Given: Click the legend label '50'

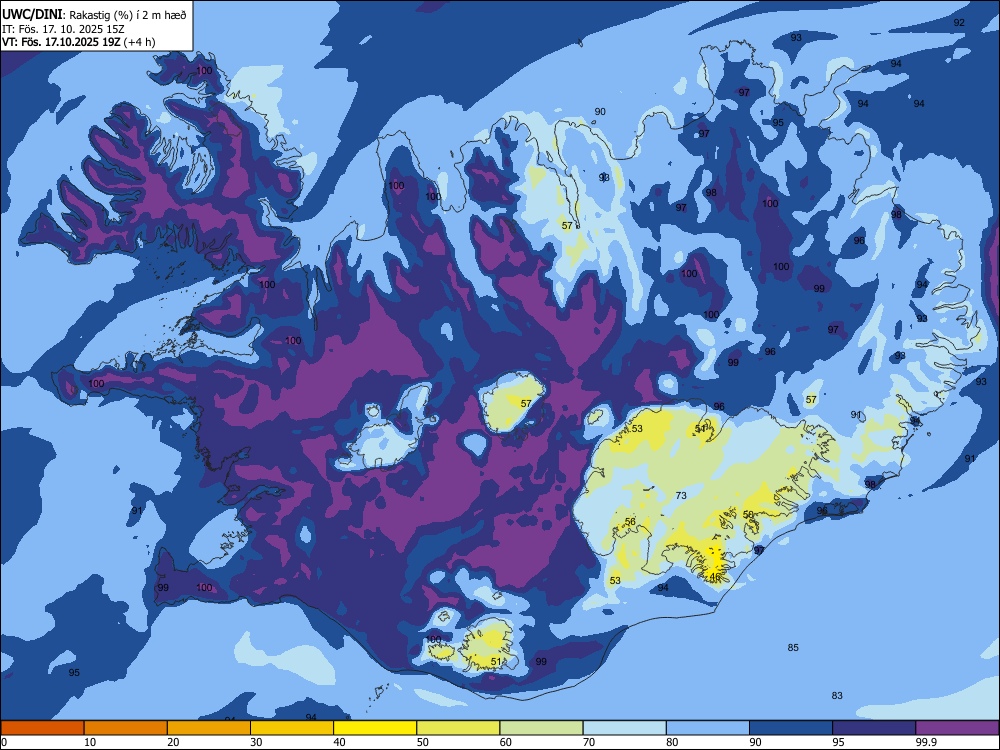Looking at the screenshot, I should [x=423, y=742].
